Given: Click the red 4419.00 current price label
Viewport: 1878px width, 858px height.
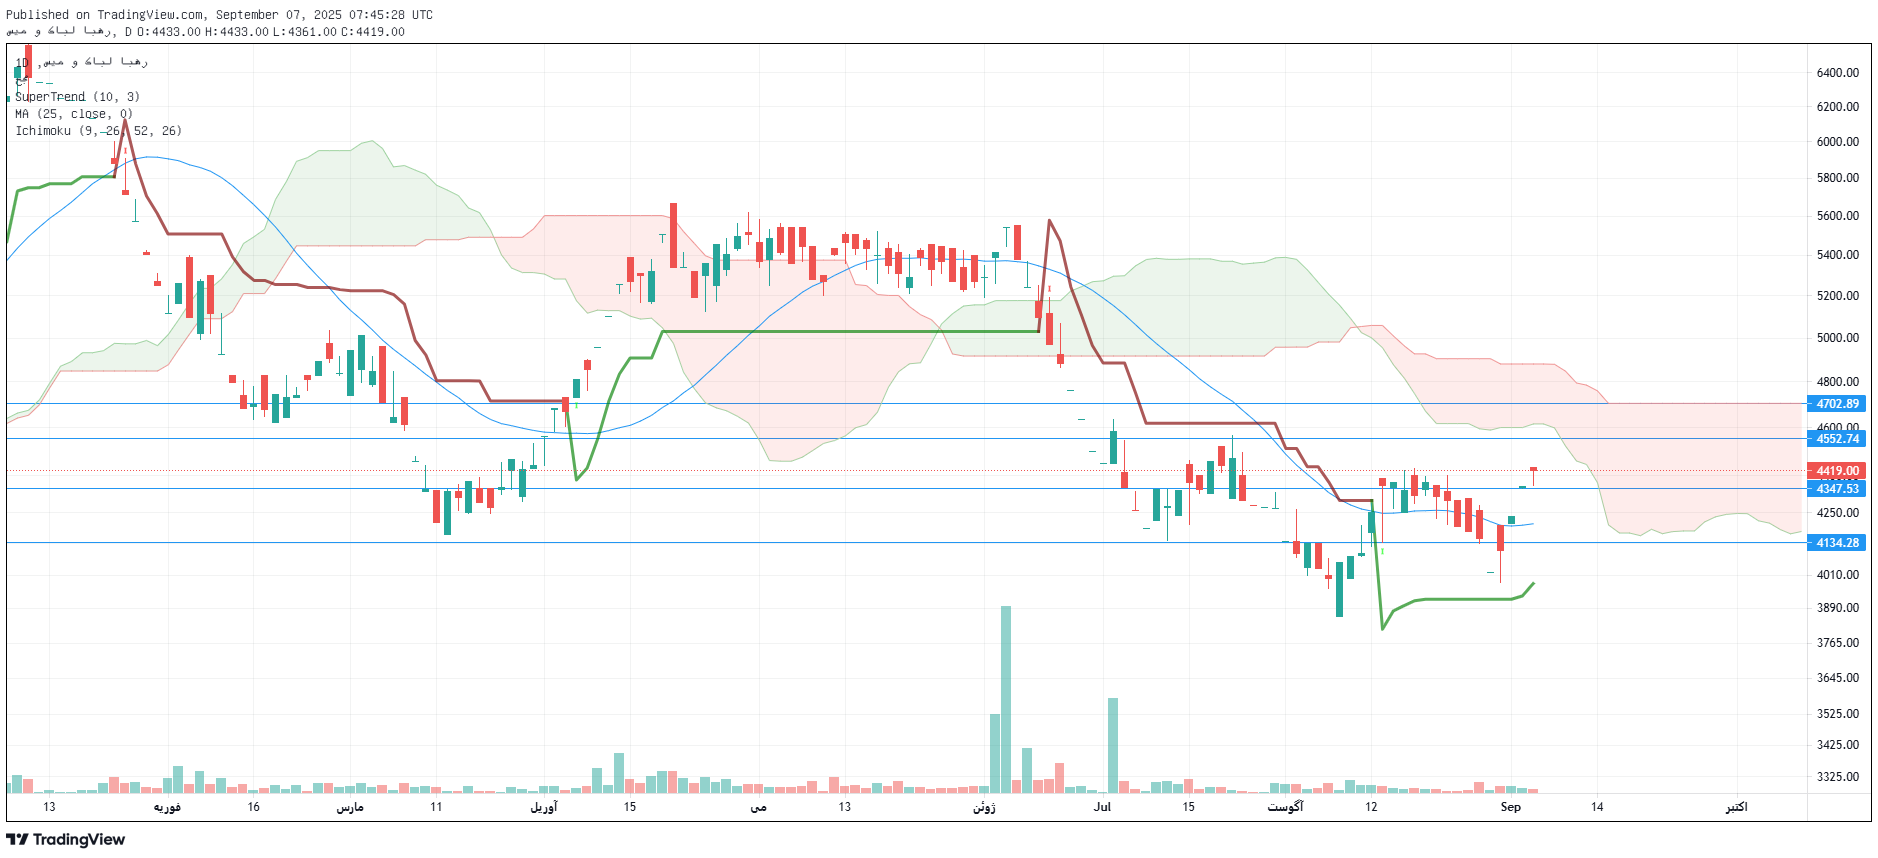Looking at the screenshot, I should 1836,471.
